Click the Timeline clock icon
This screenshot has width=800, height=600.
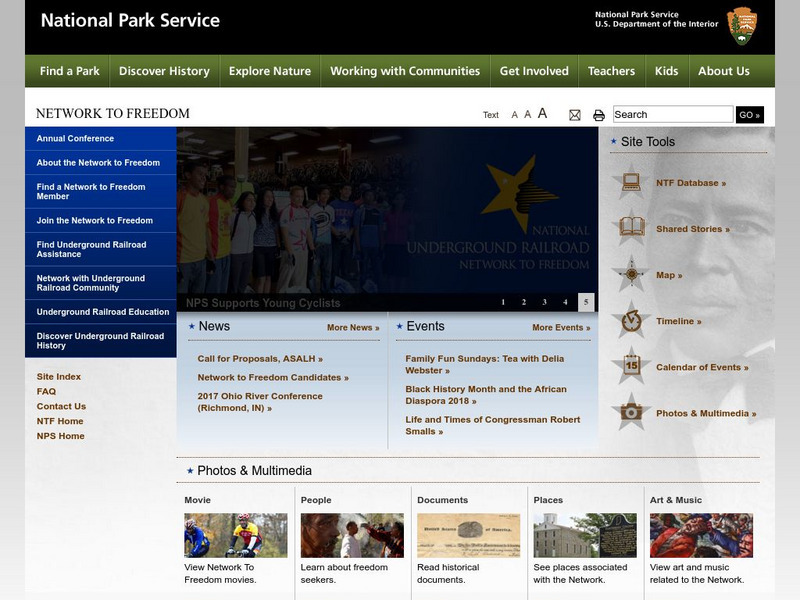click(631, 320)
